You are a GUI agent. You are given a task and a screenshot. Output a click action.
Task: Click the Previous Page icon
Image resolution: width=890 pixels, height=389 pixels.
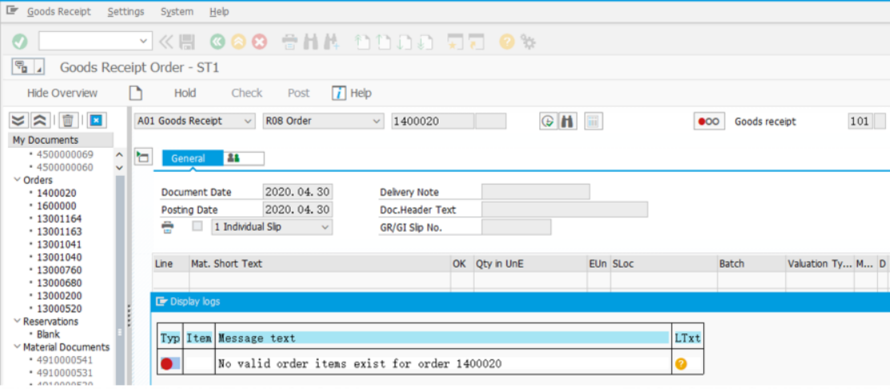[x=383, y=42]
